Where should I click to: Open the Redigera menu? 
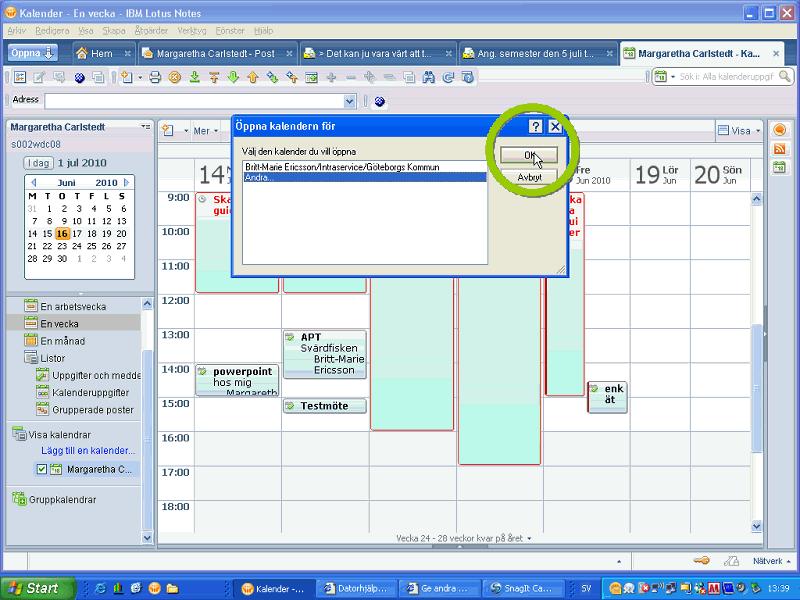pyautogui.click(x=53, y=31)
